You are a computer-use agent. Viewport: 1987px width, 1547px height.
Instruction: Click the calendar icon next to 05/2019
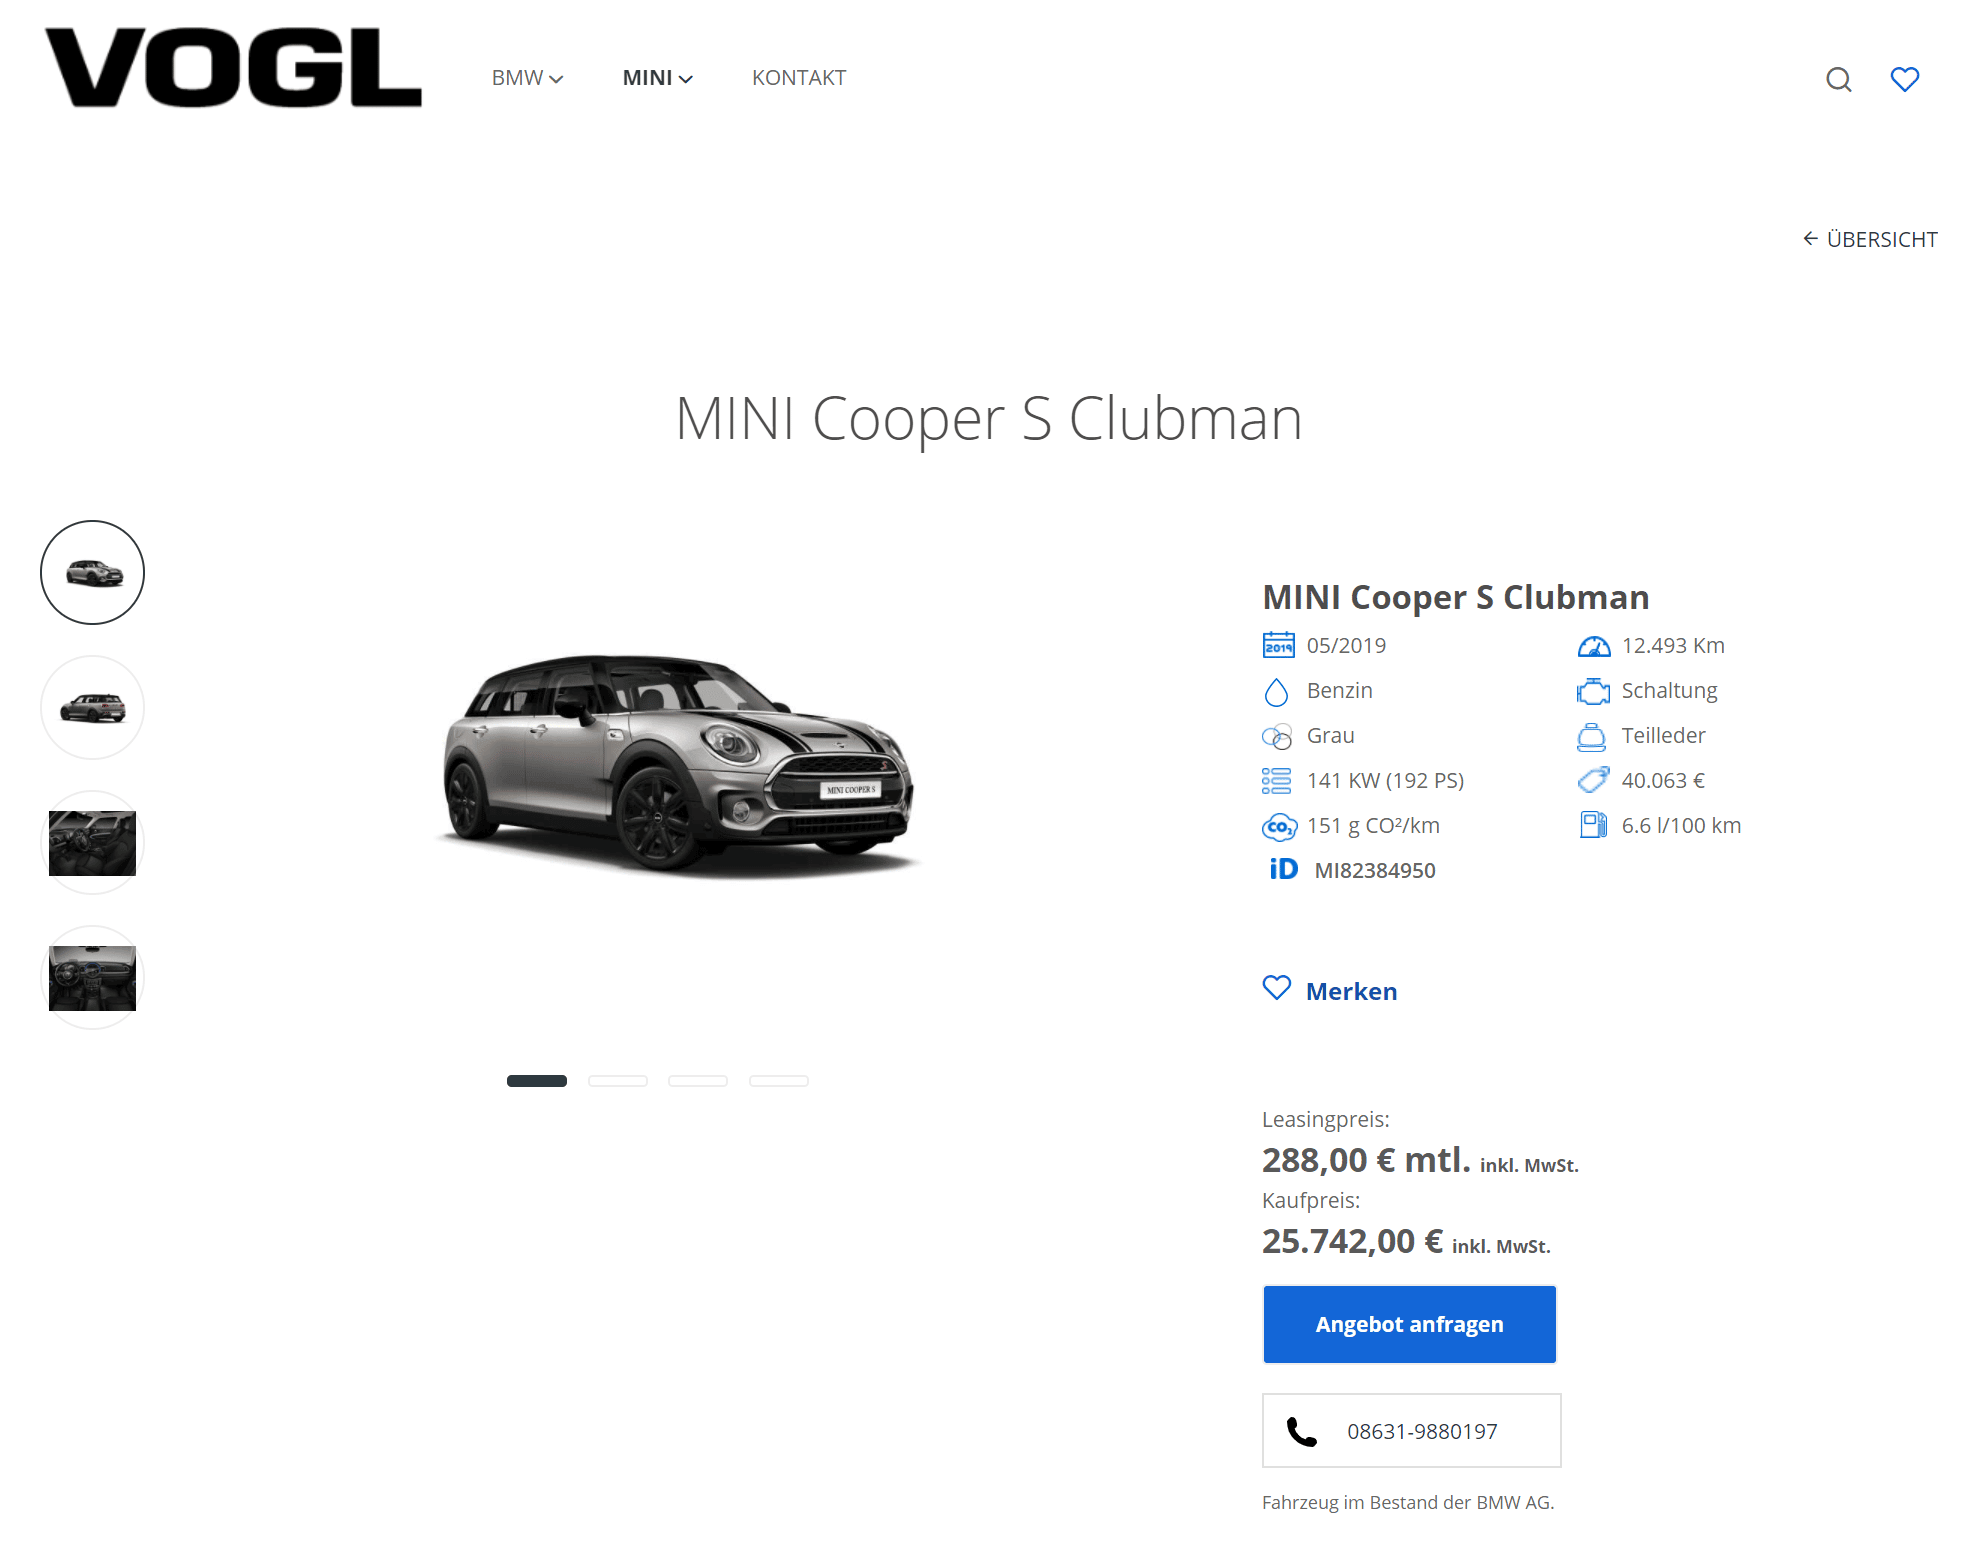click(x=1278, y=645)
